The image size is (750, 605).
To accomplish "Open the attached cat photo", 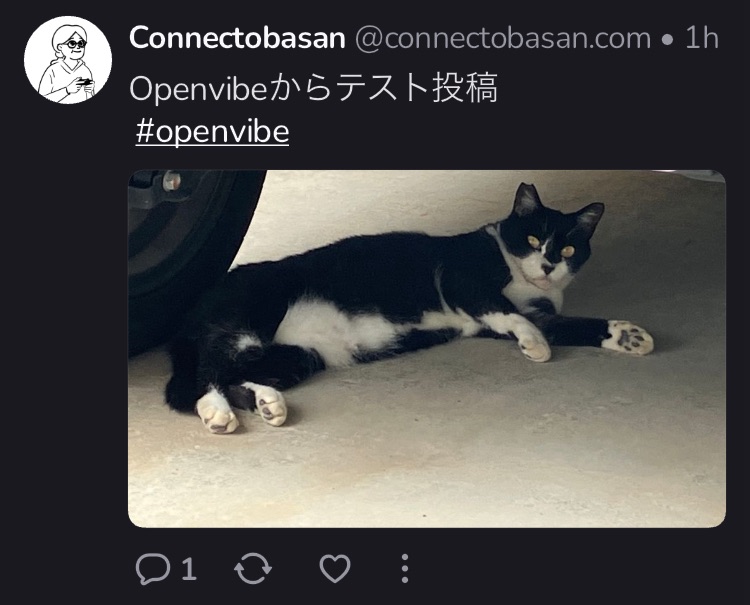I will pos(427,349).
